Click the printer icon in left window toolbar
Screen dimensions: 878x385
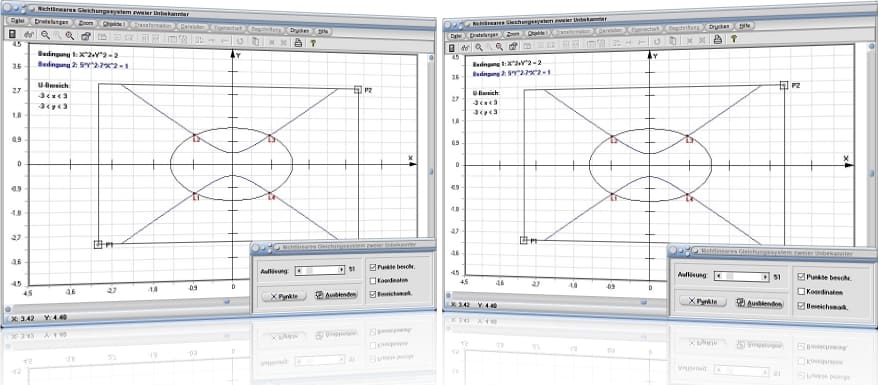(x=298, y=42)
